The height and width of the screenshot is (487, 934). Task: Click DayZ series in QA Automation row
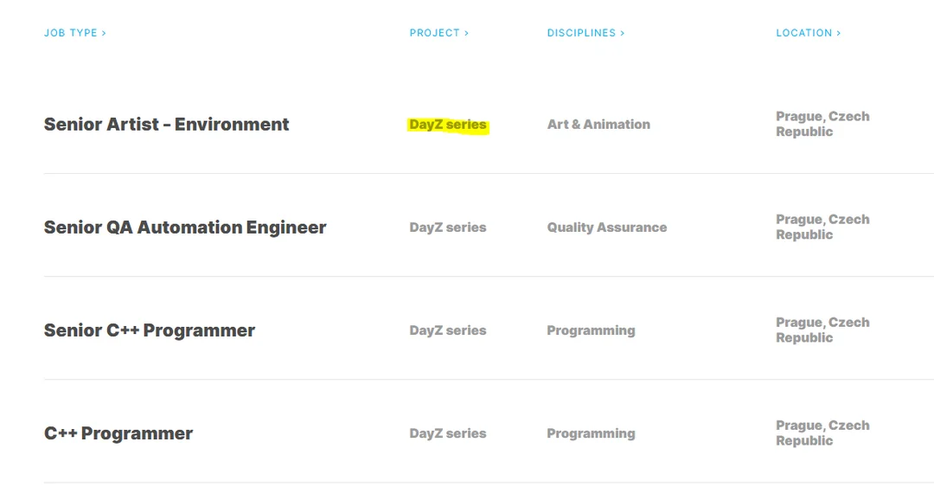pos(447,228)
